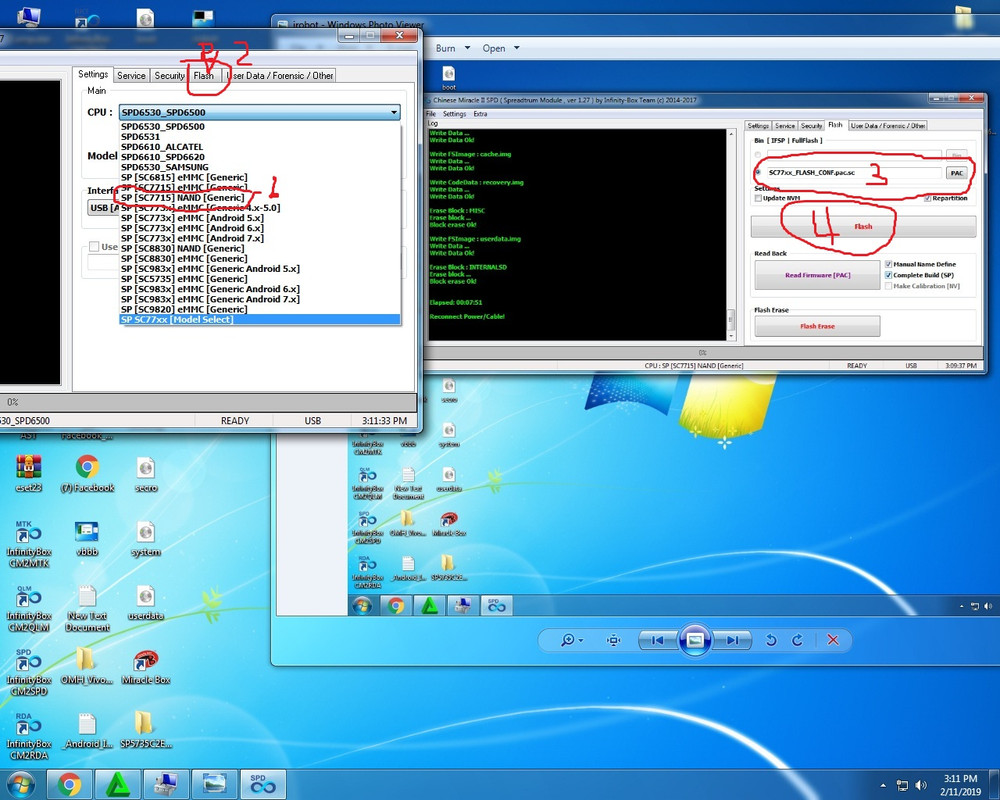Open the SP5735C2E... folder icon
Screen dimensions: 1000x800
146,729
